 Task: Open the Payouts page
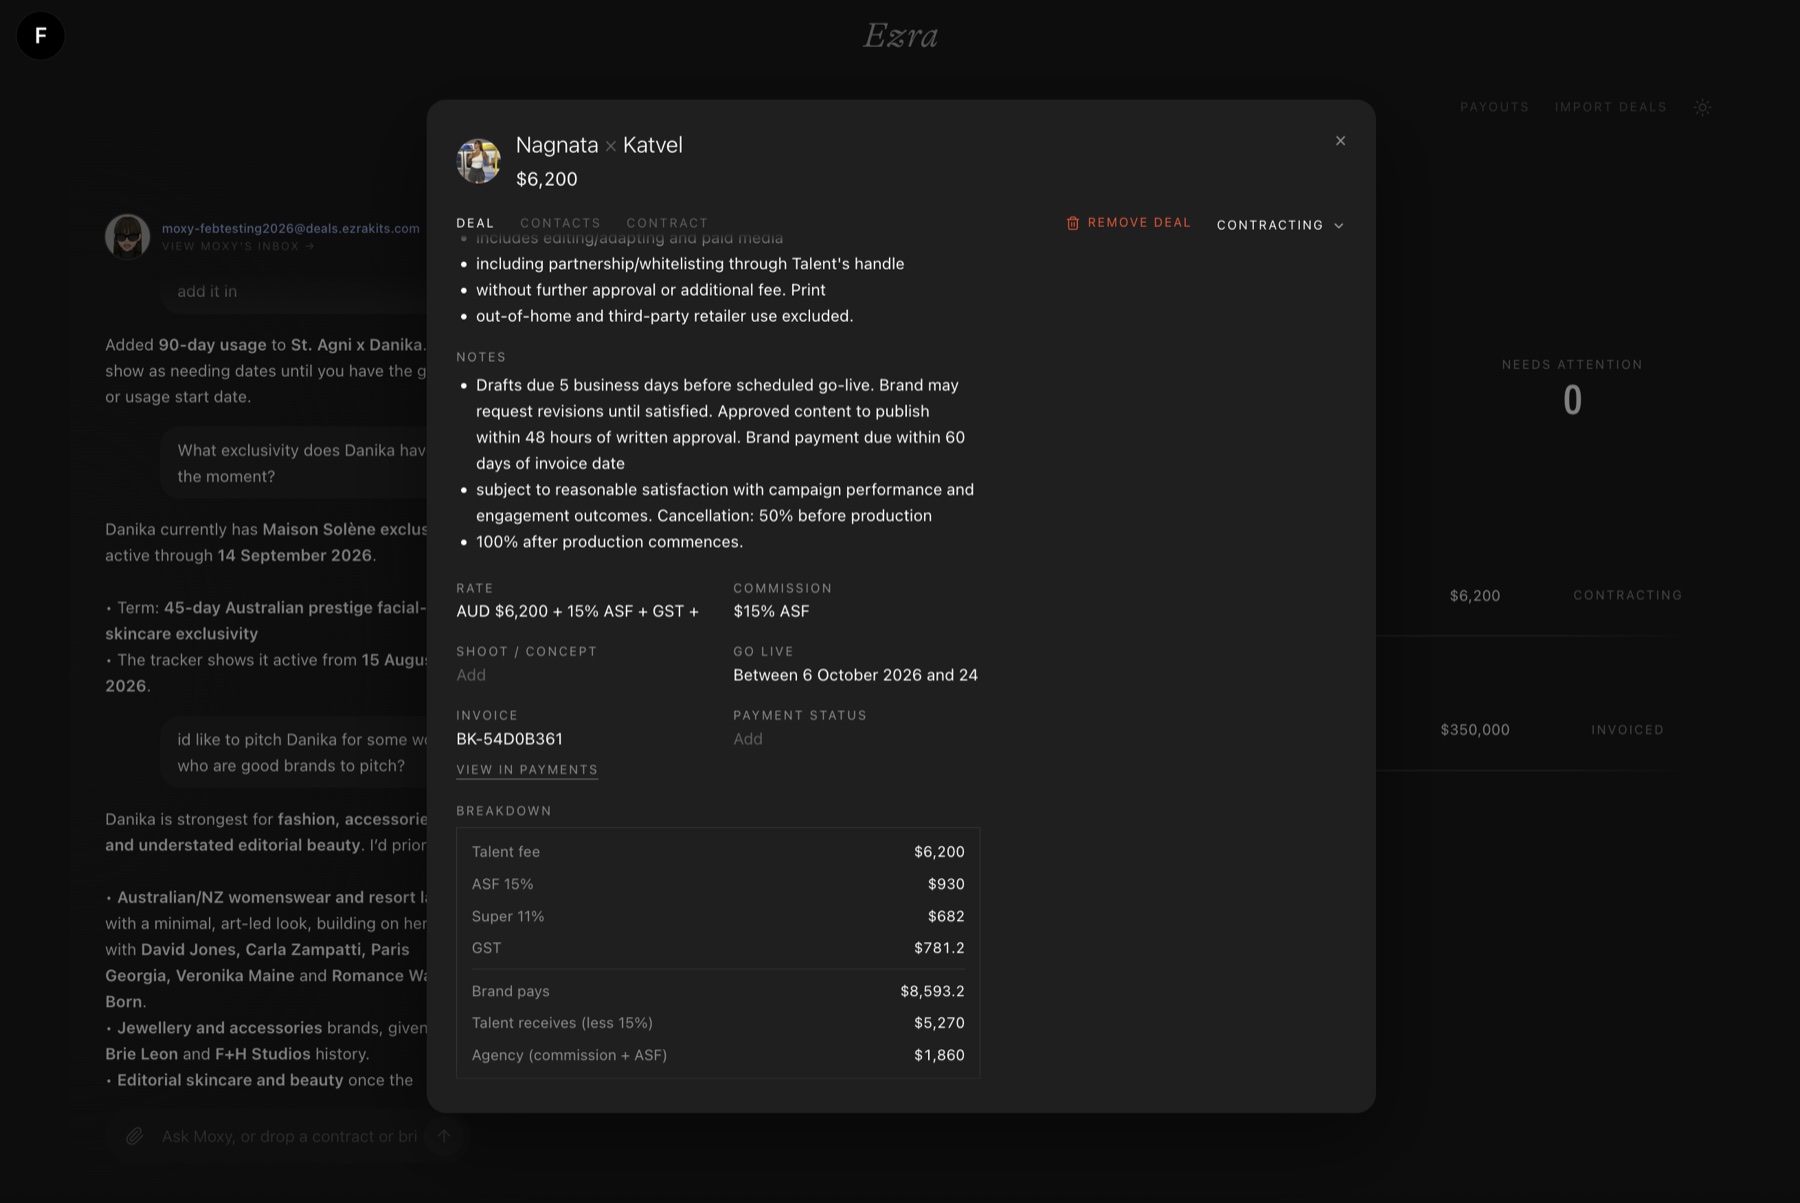[1494, 107]
